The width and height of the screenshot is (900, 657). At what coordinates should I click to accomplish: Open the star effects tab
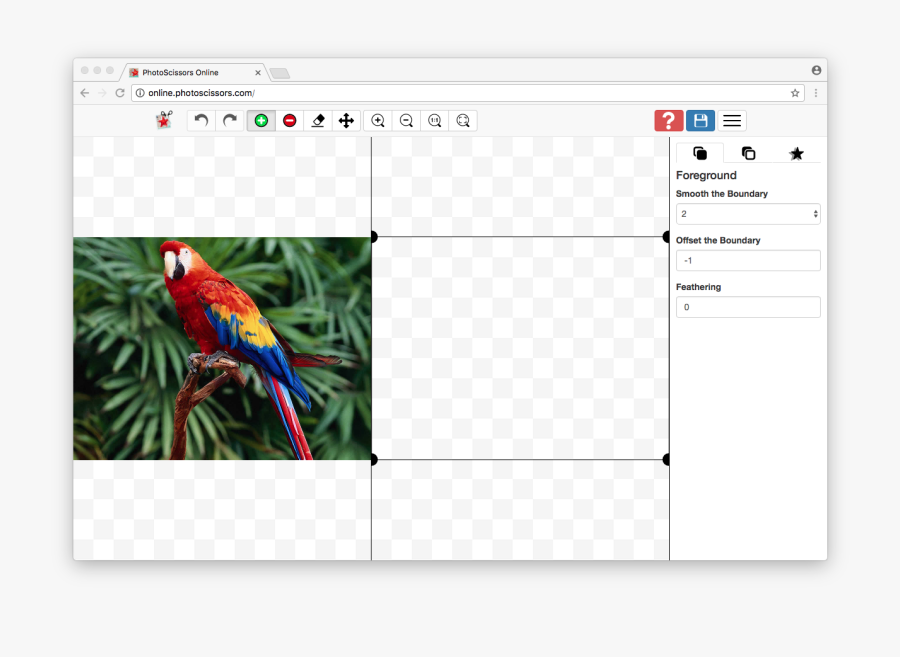point(796,153)
